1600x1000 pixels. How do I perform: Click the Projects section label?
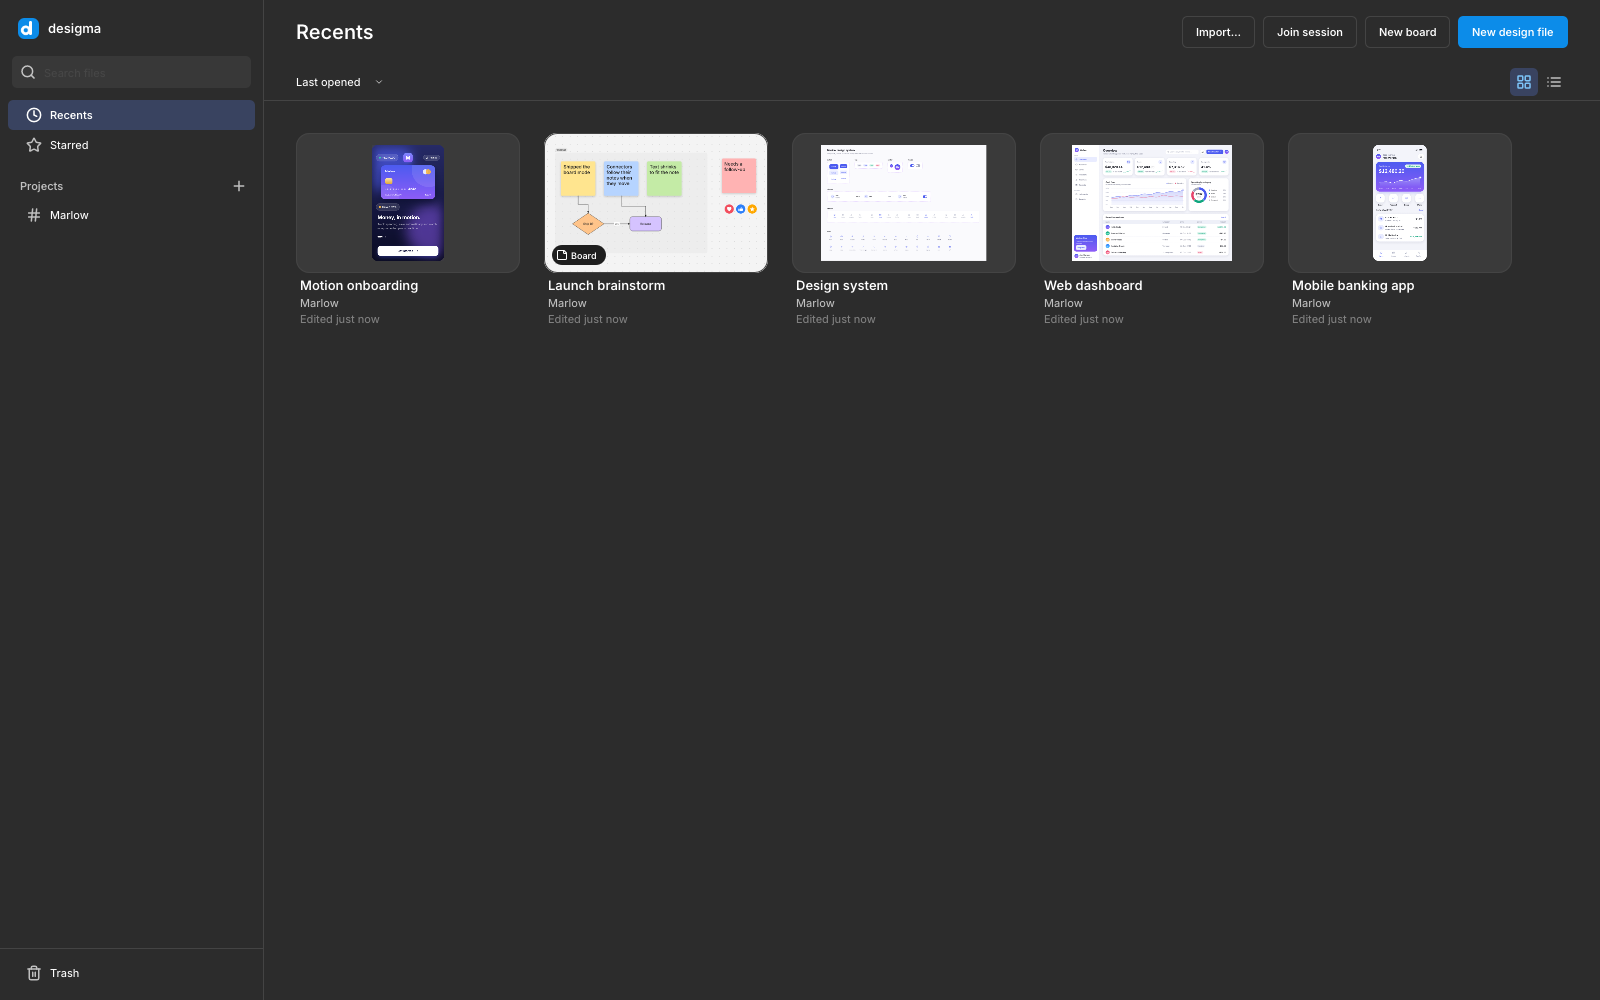click(x=41, y=186)
